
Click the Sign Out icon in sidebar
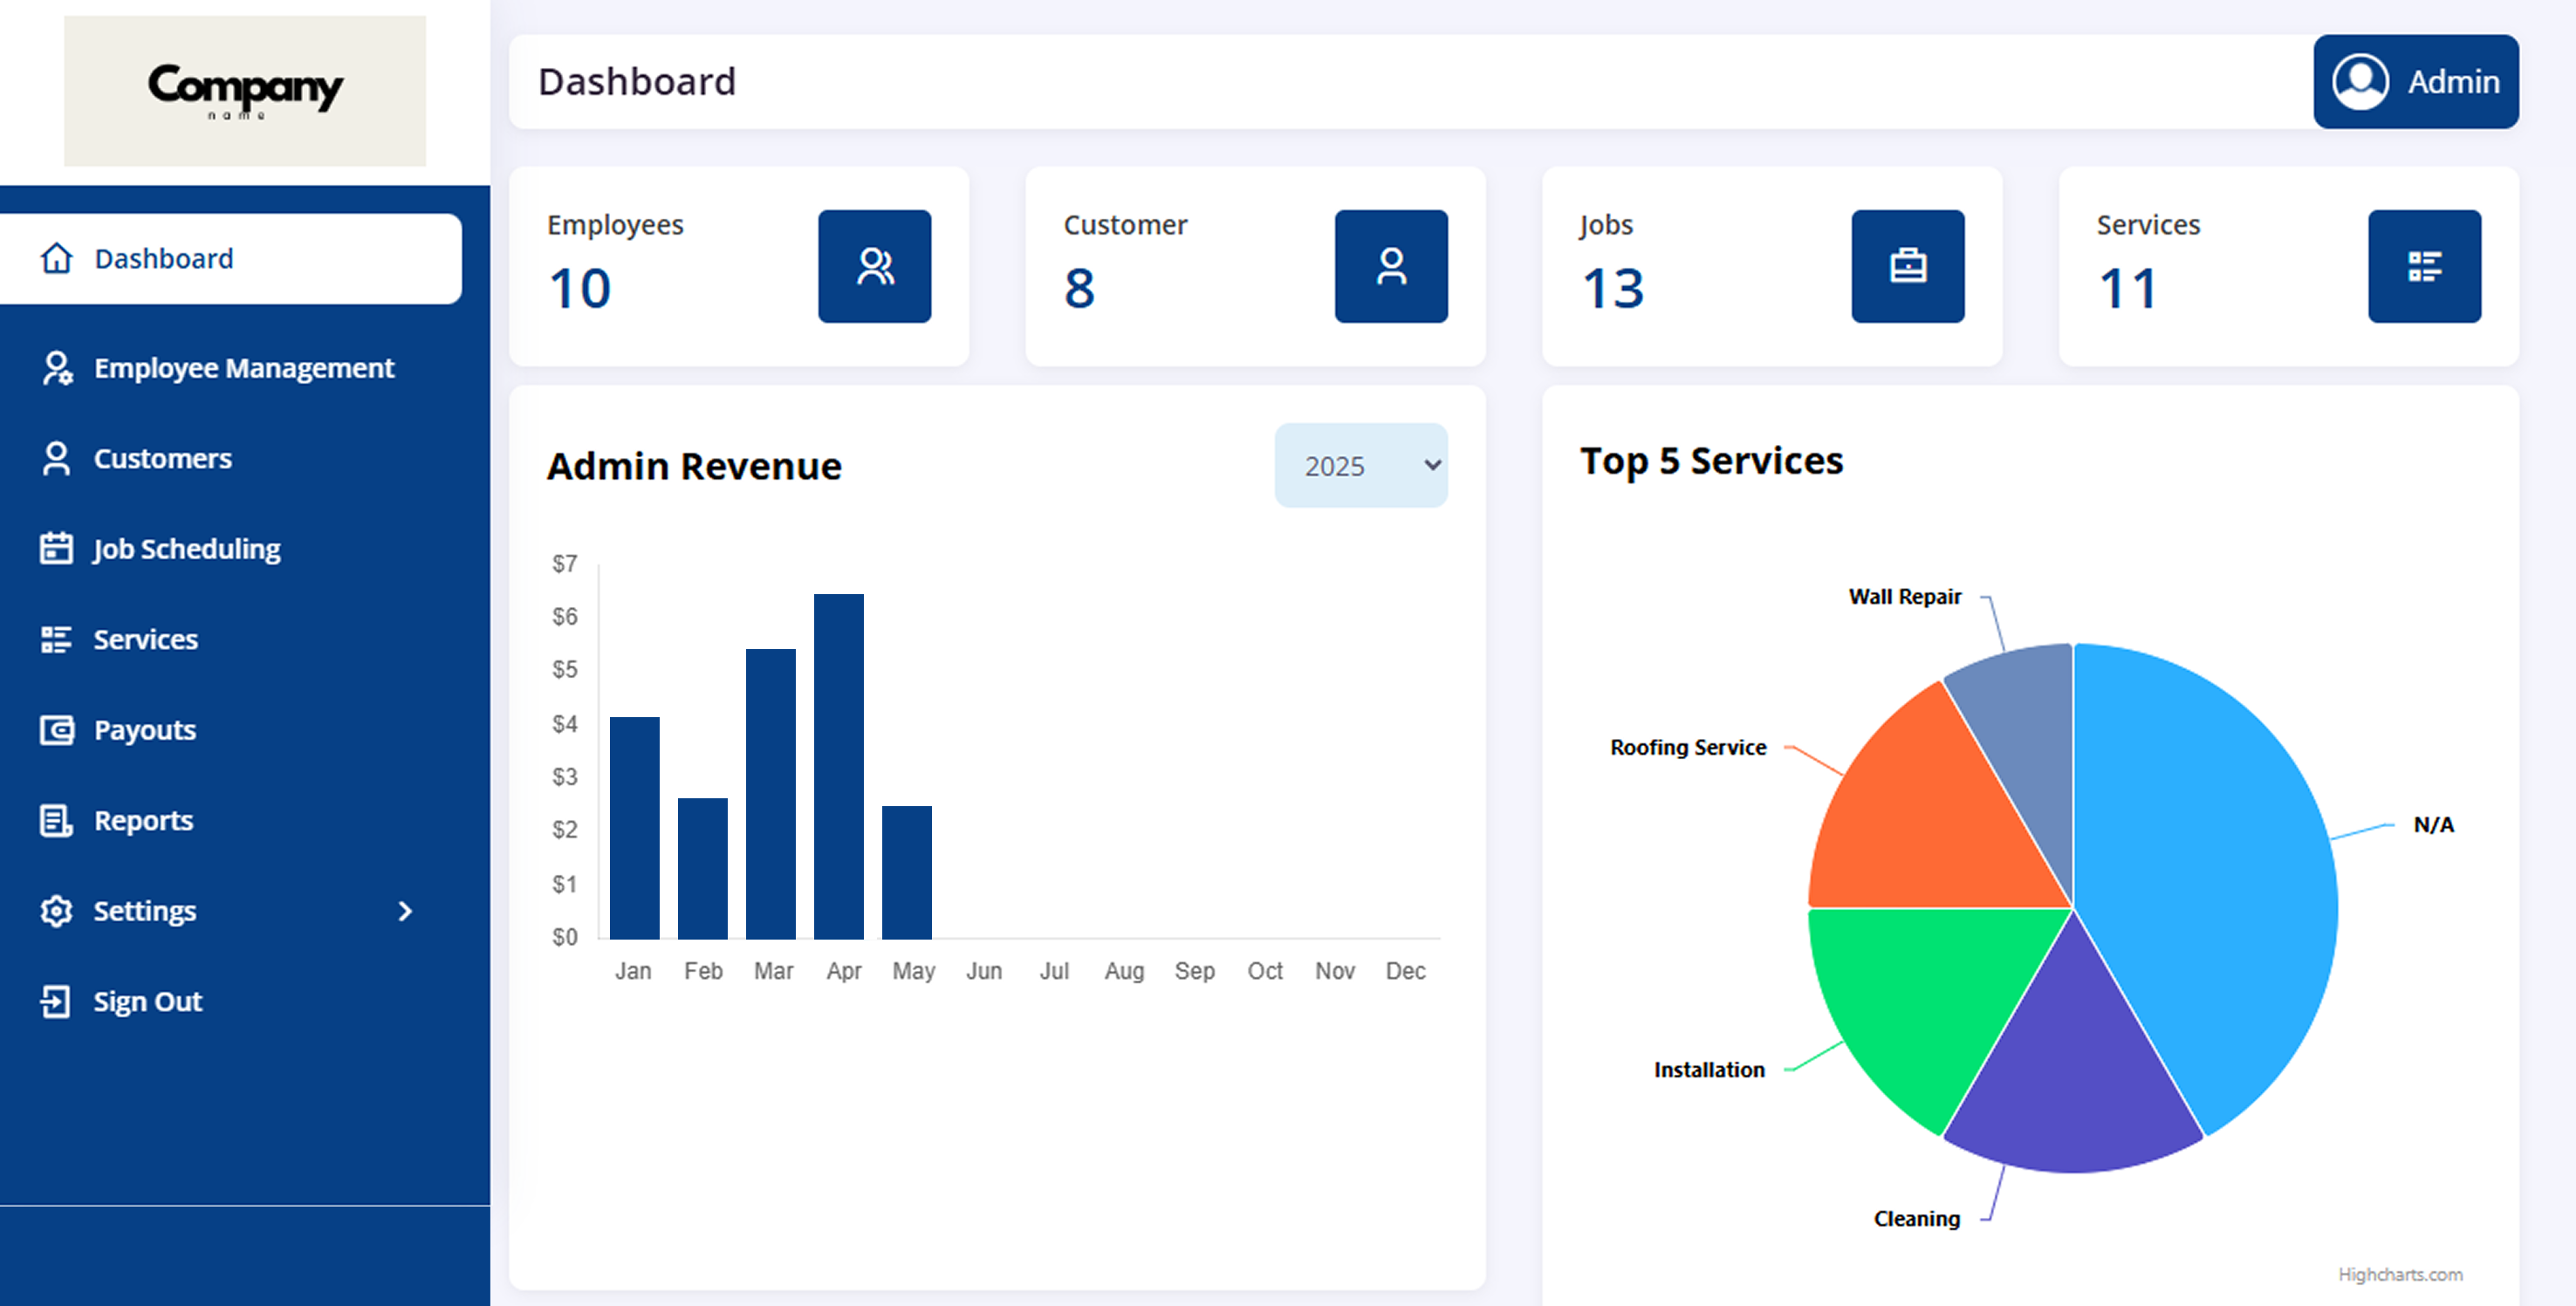56,1001
